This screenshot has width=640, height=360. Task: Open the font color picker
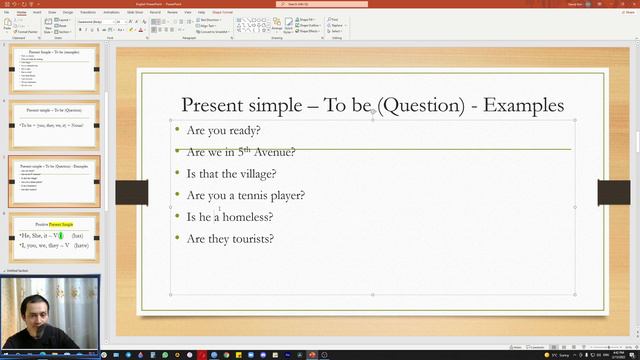(141, 30)
